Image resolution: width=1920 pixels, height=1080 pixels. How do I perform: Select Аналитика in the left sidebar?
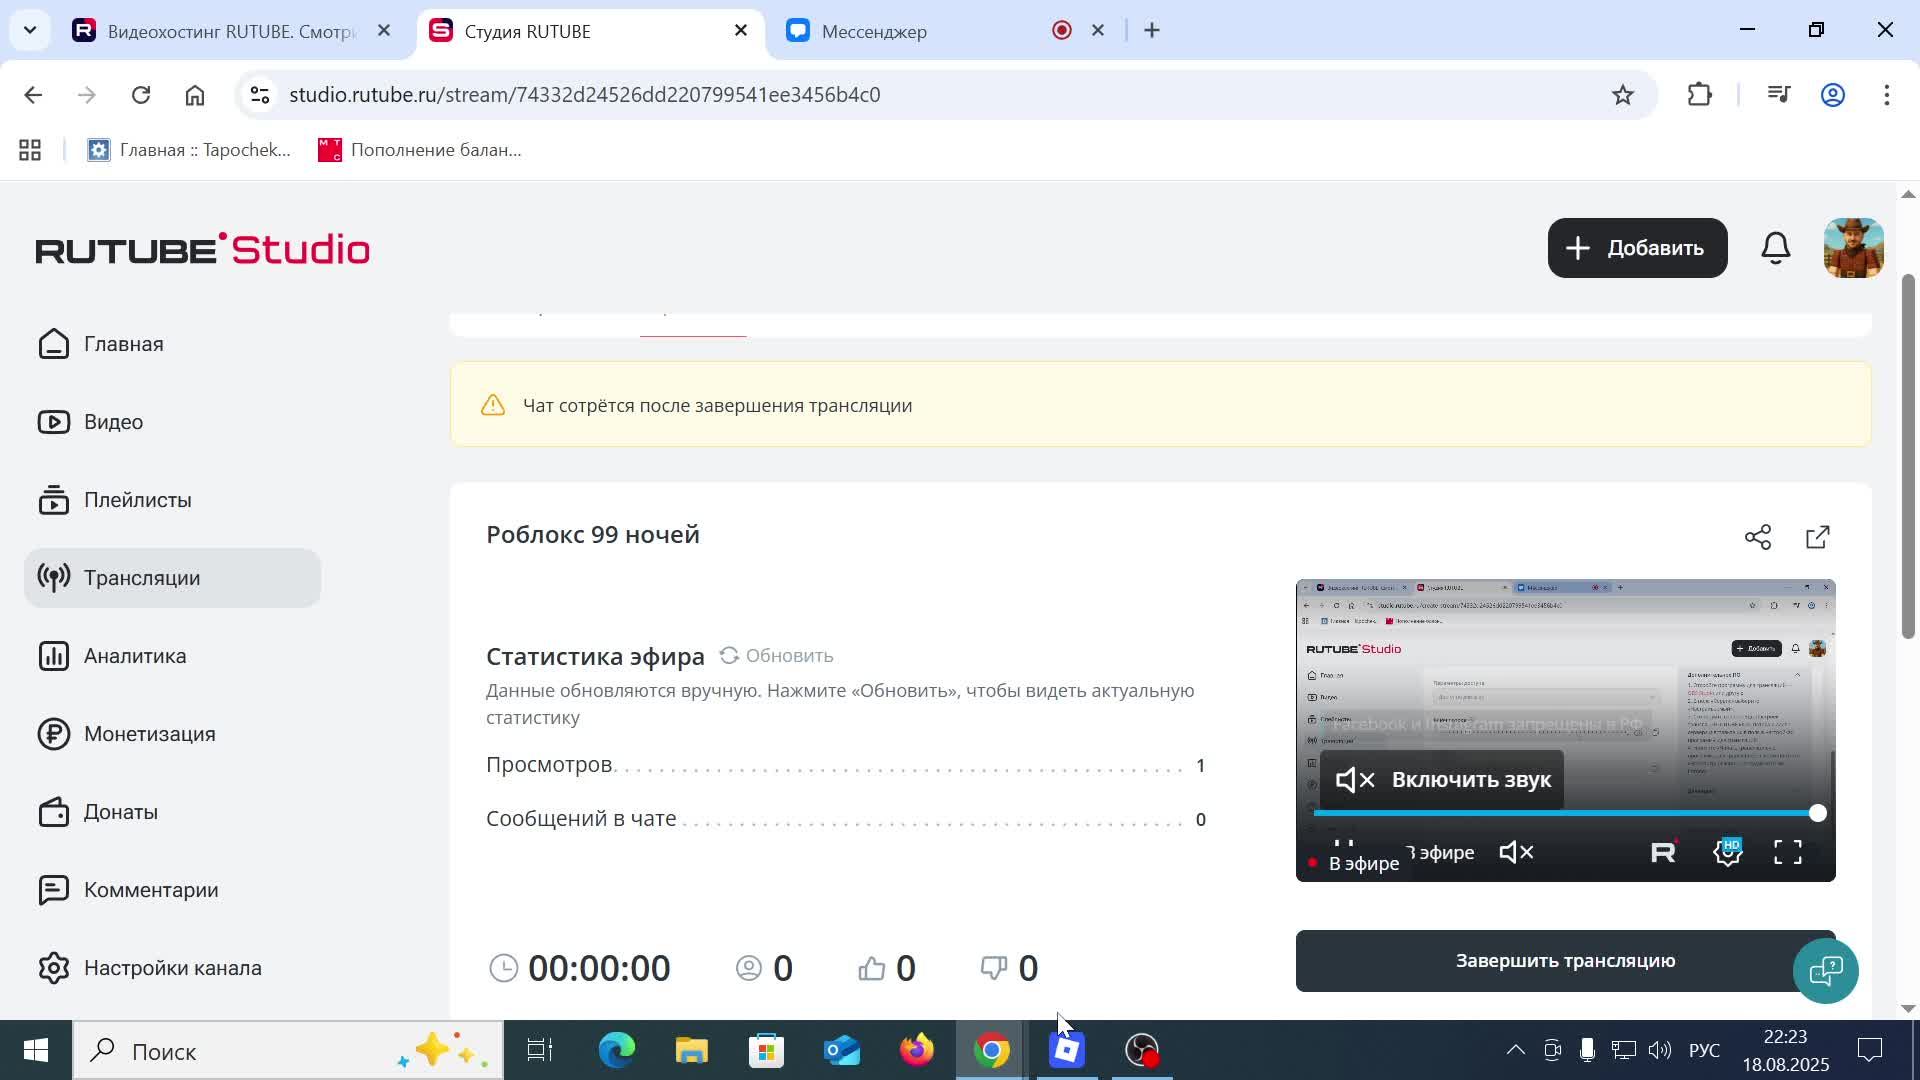(134, 655)
